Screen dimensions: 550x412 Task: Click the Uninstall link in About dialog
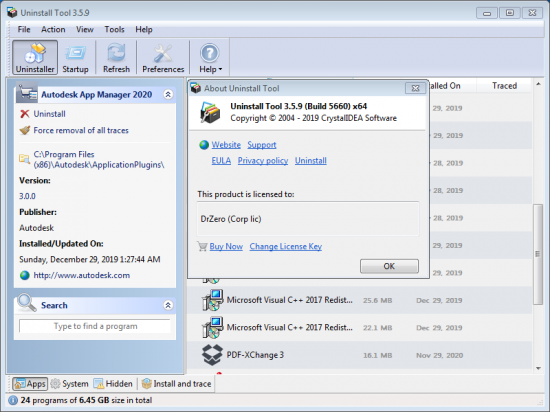click(x=311, y=161)
